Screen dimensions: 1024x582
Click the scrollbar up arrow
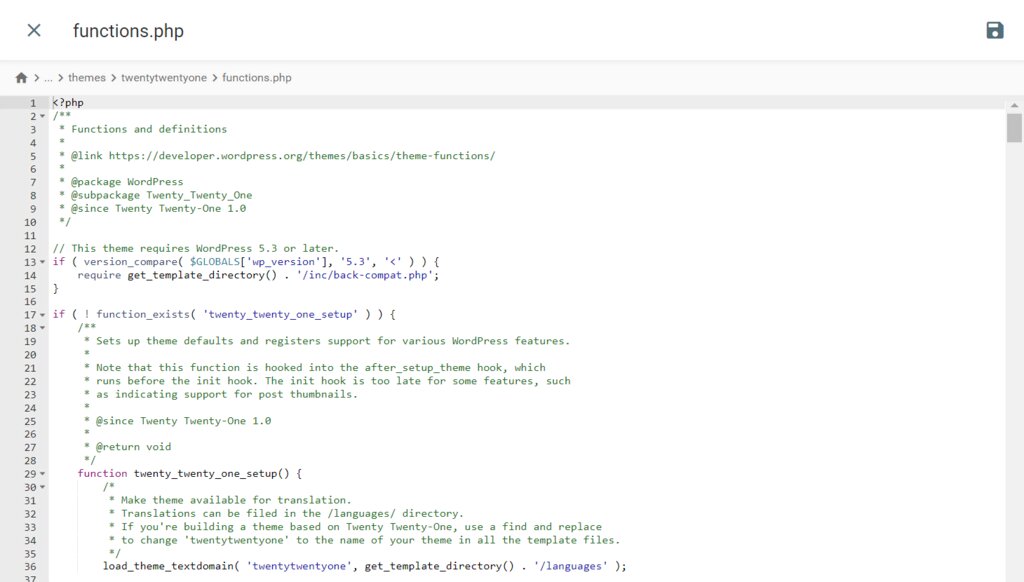(x=1014, y=105)
